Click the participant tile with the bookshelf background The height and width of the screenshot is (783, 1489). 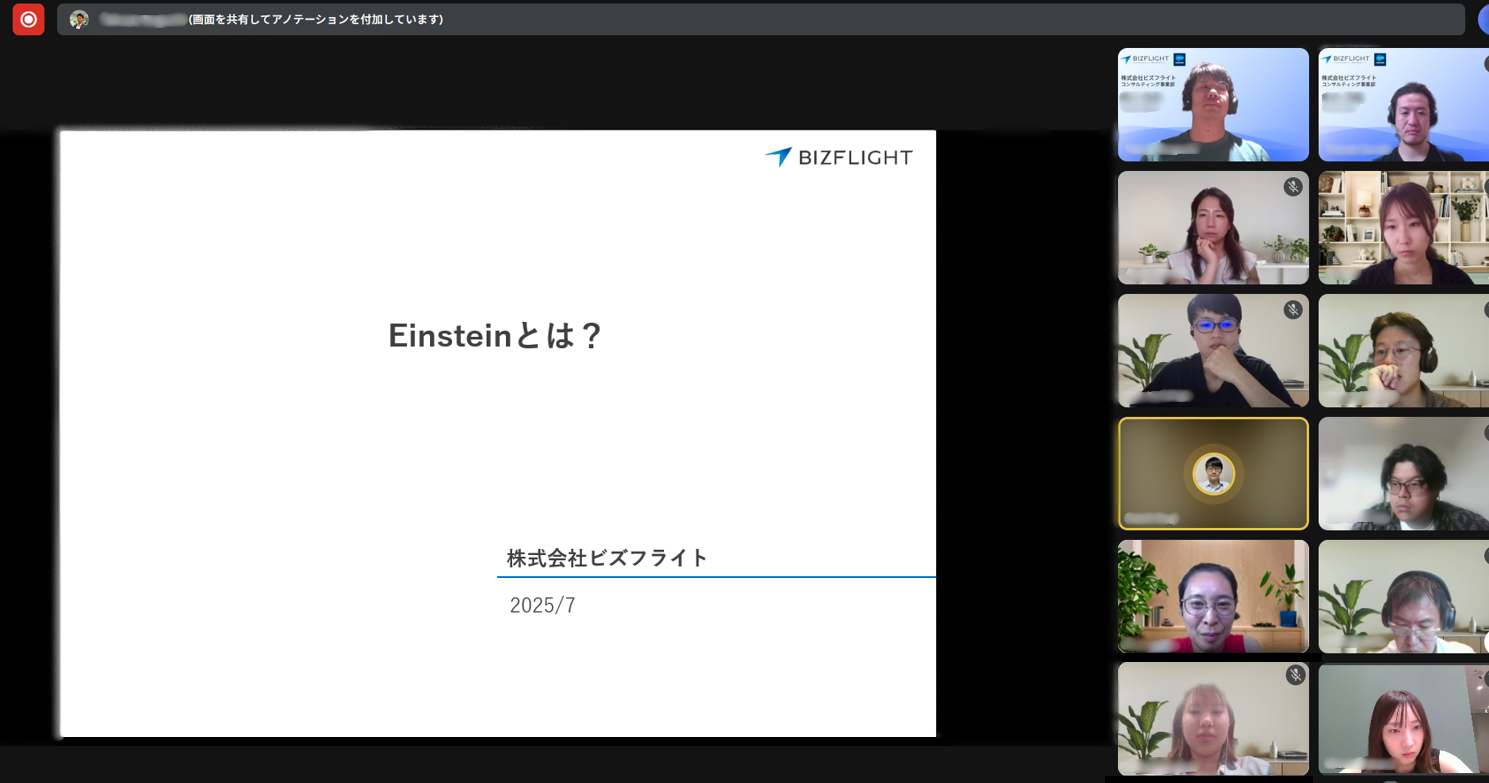1402,227
